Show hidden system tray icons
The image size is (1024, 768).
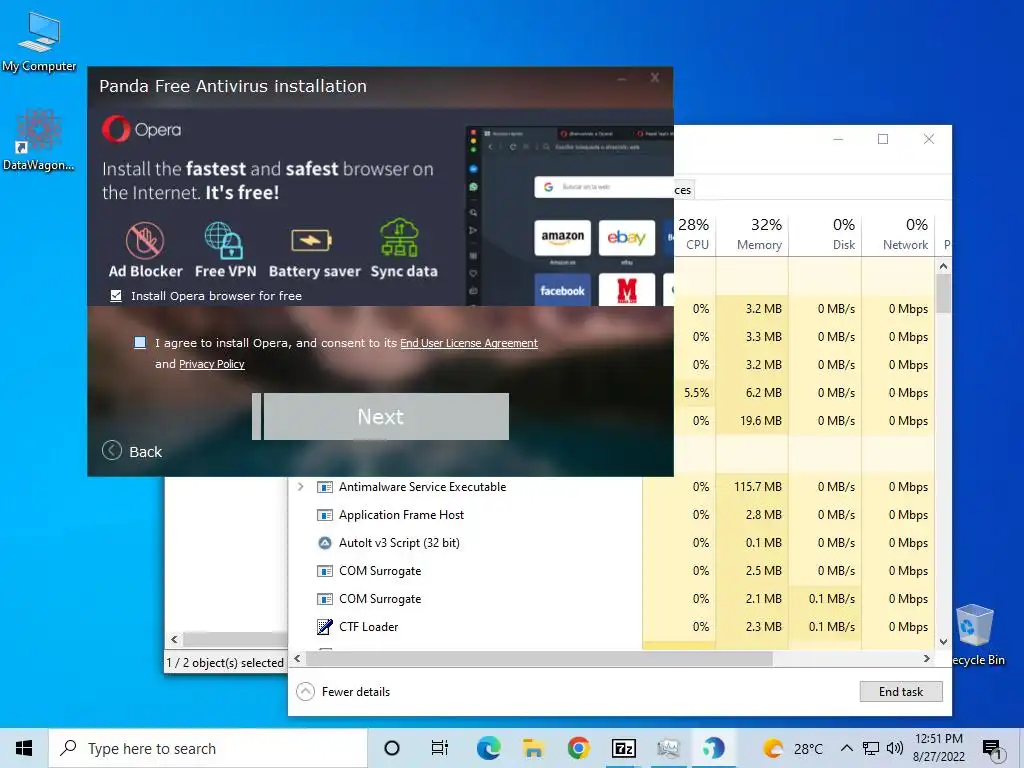846,748
